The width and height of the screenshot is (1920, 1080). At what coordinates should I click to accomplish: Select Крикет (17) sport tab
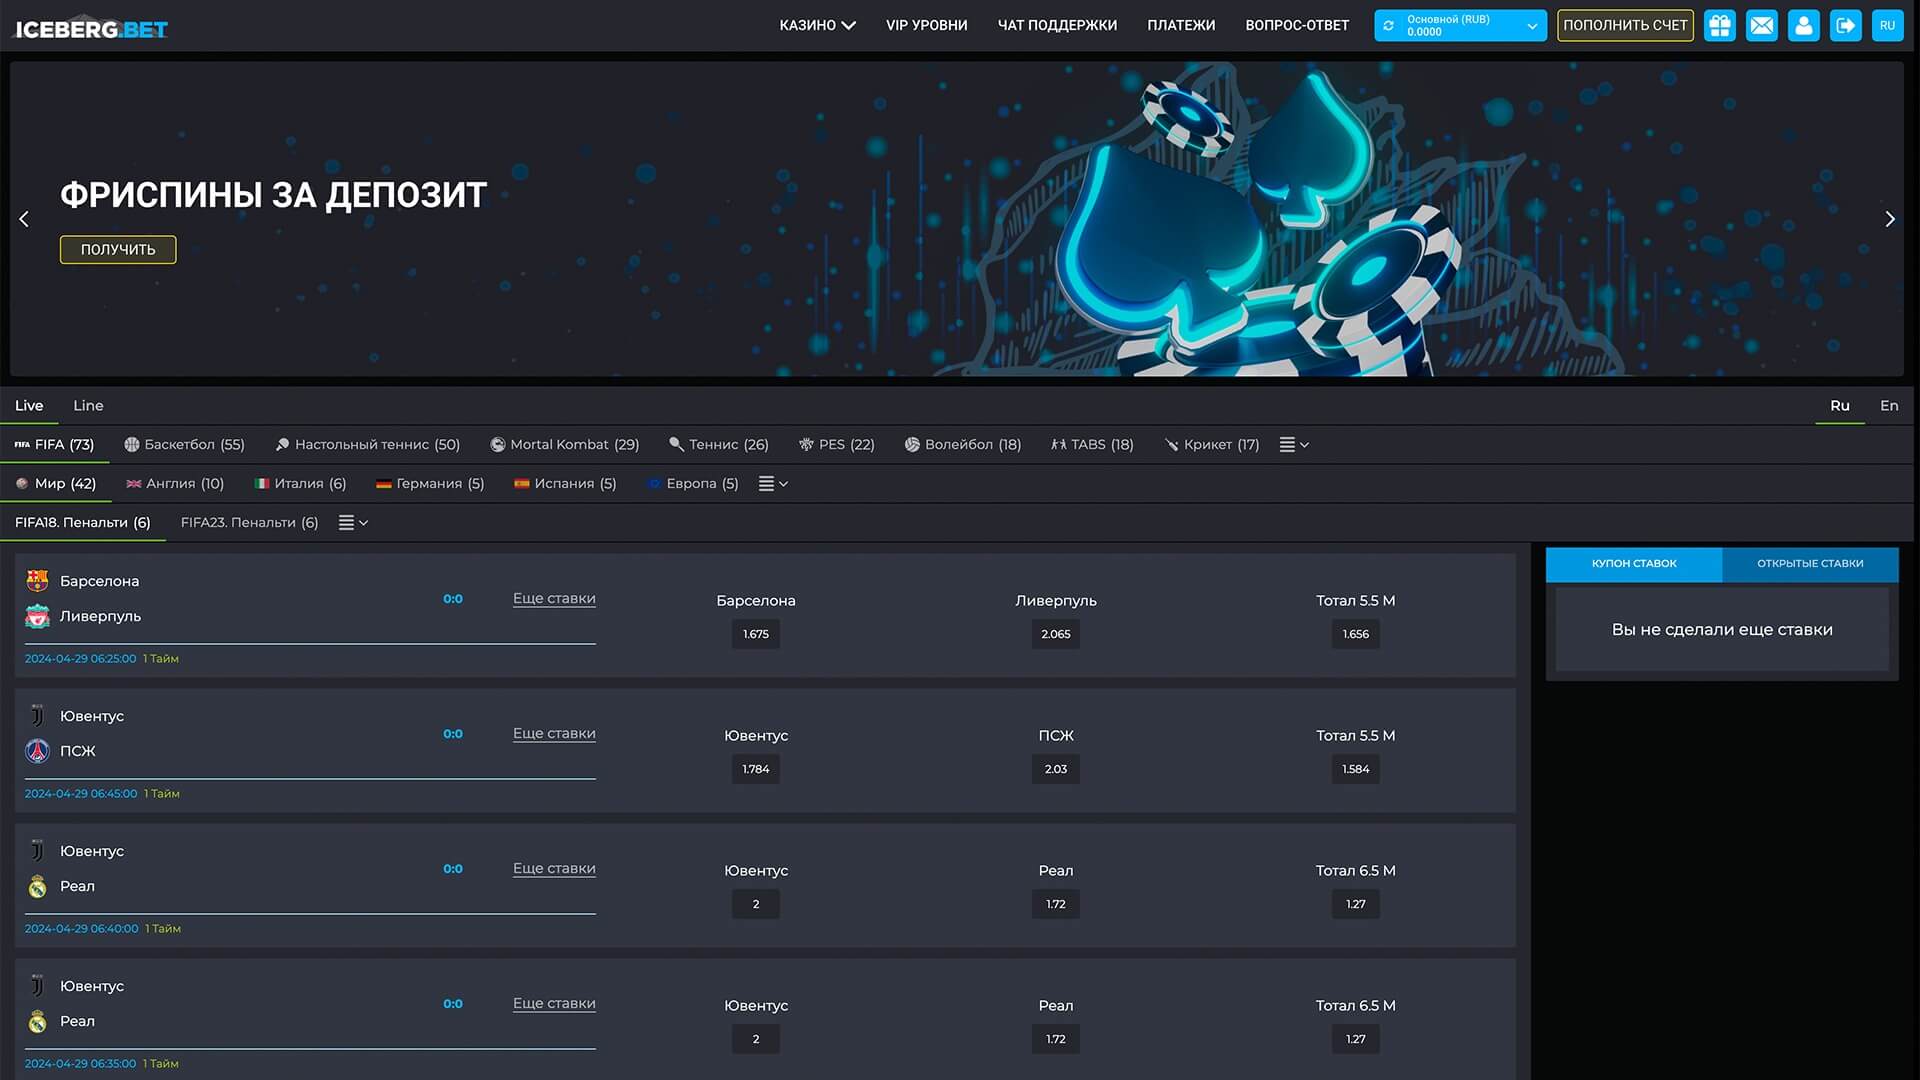coord(1211,445)
